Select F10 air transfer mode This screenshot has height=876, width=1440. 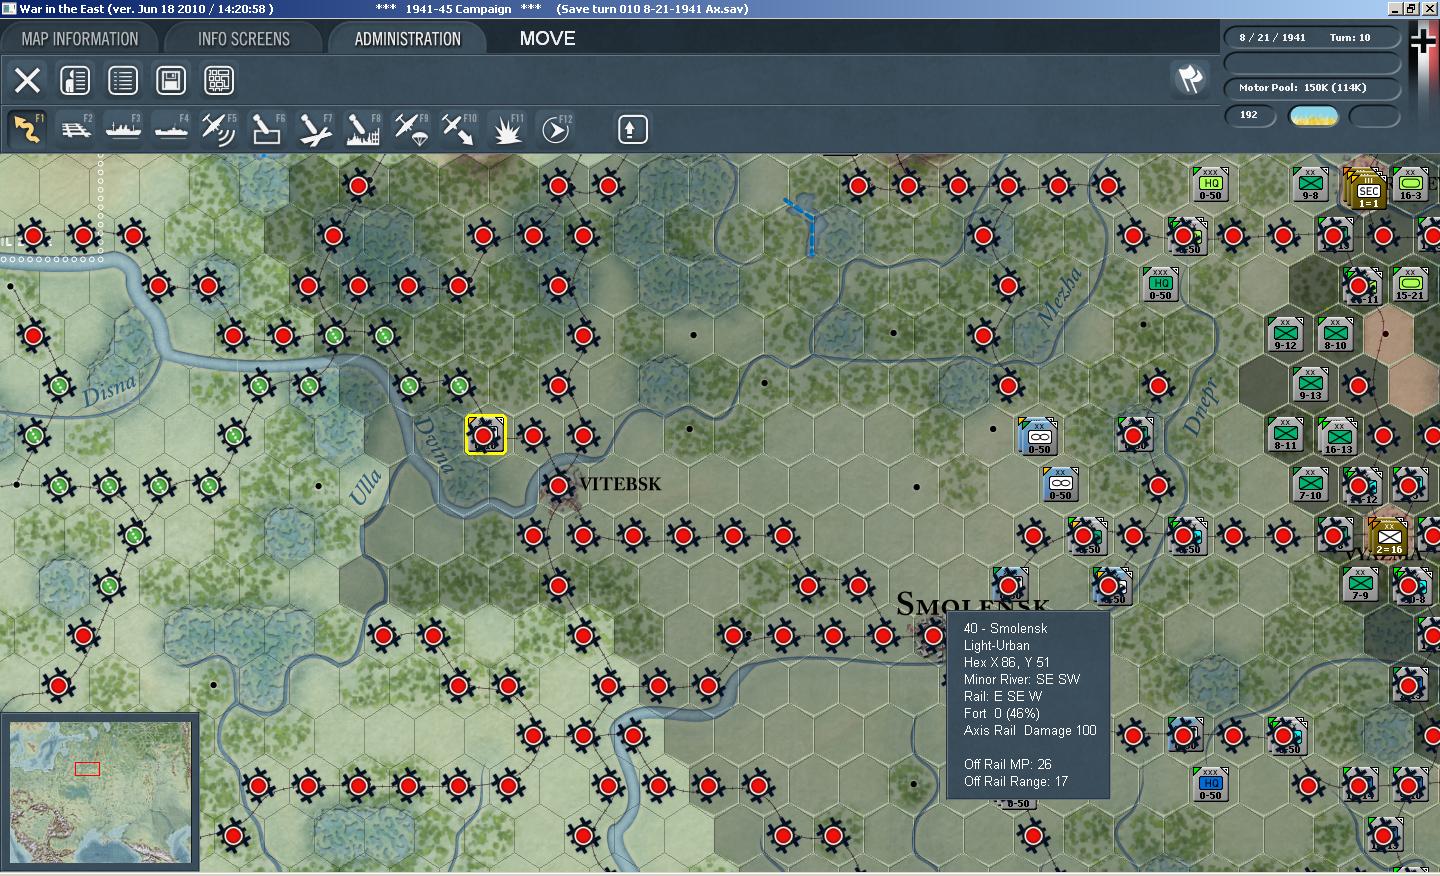pyautogui.click(x=459, y=129)
